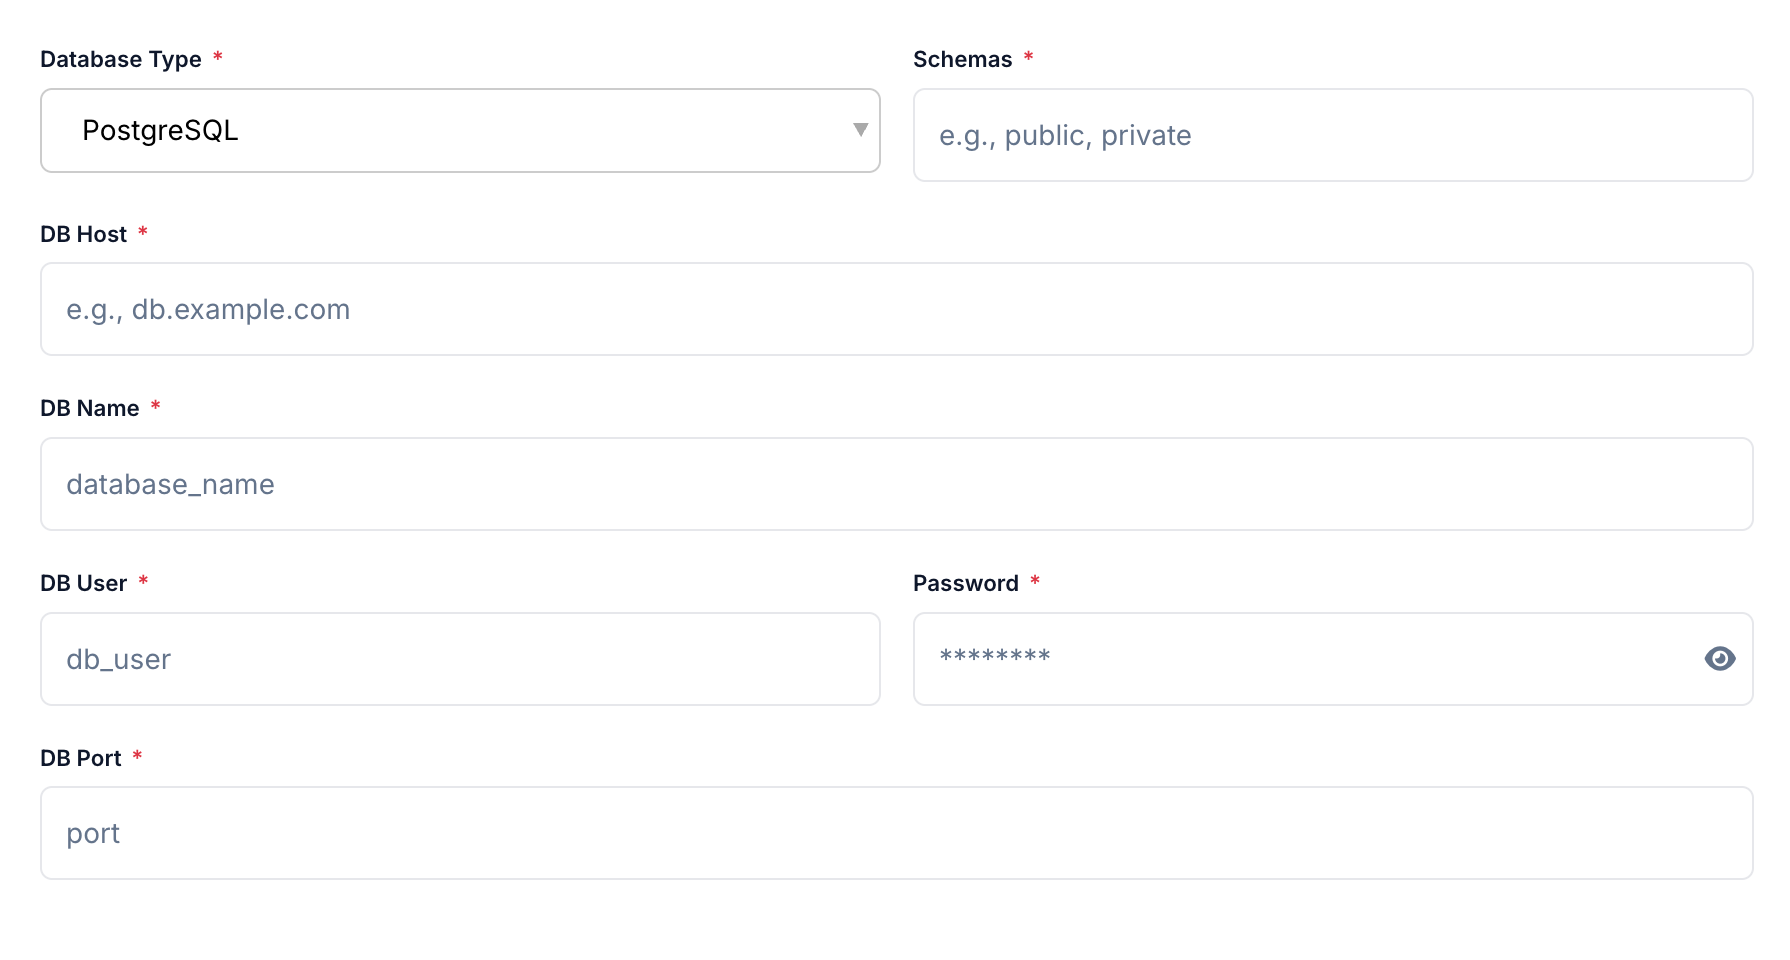Click inside the Password field

(x=1300, y=659)
